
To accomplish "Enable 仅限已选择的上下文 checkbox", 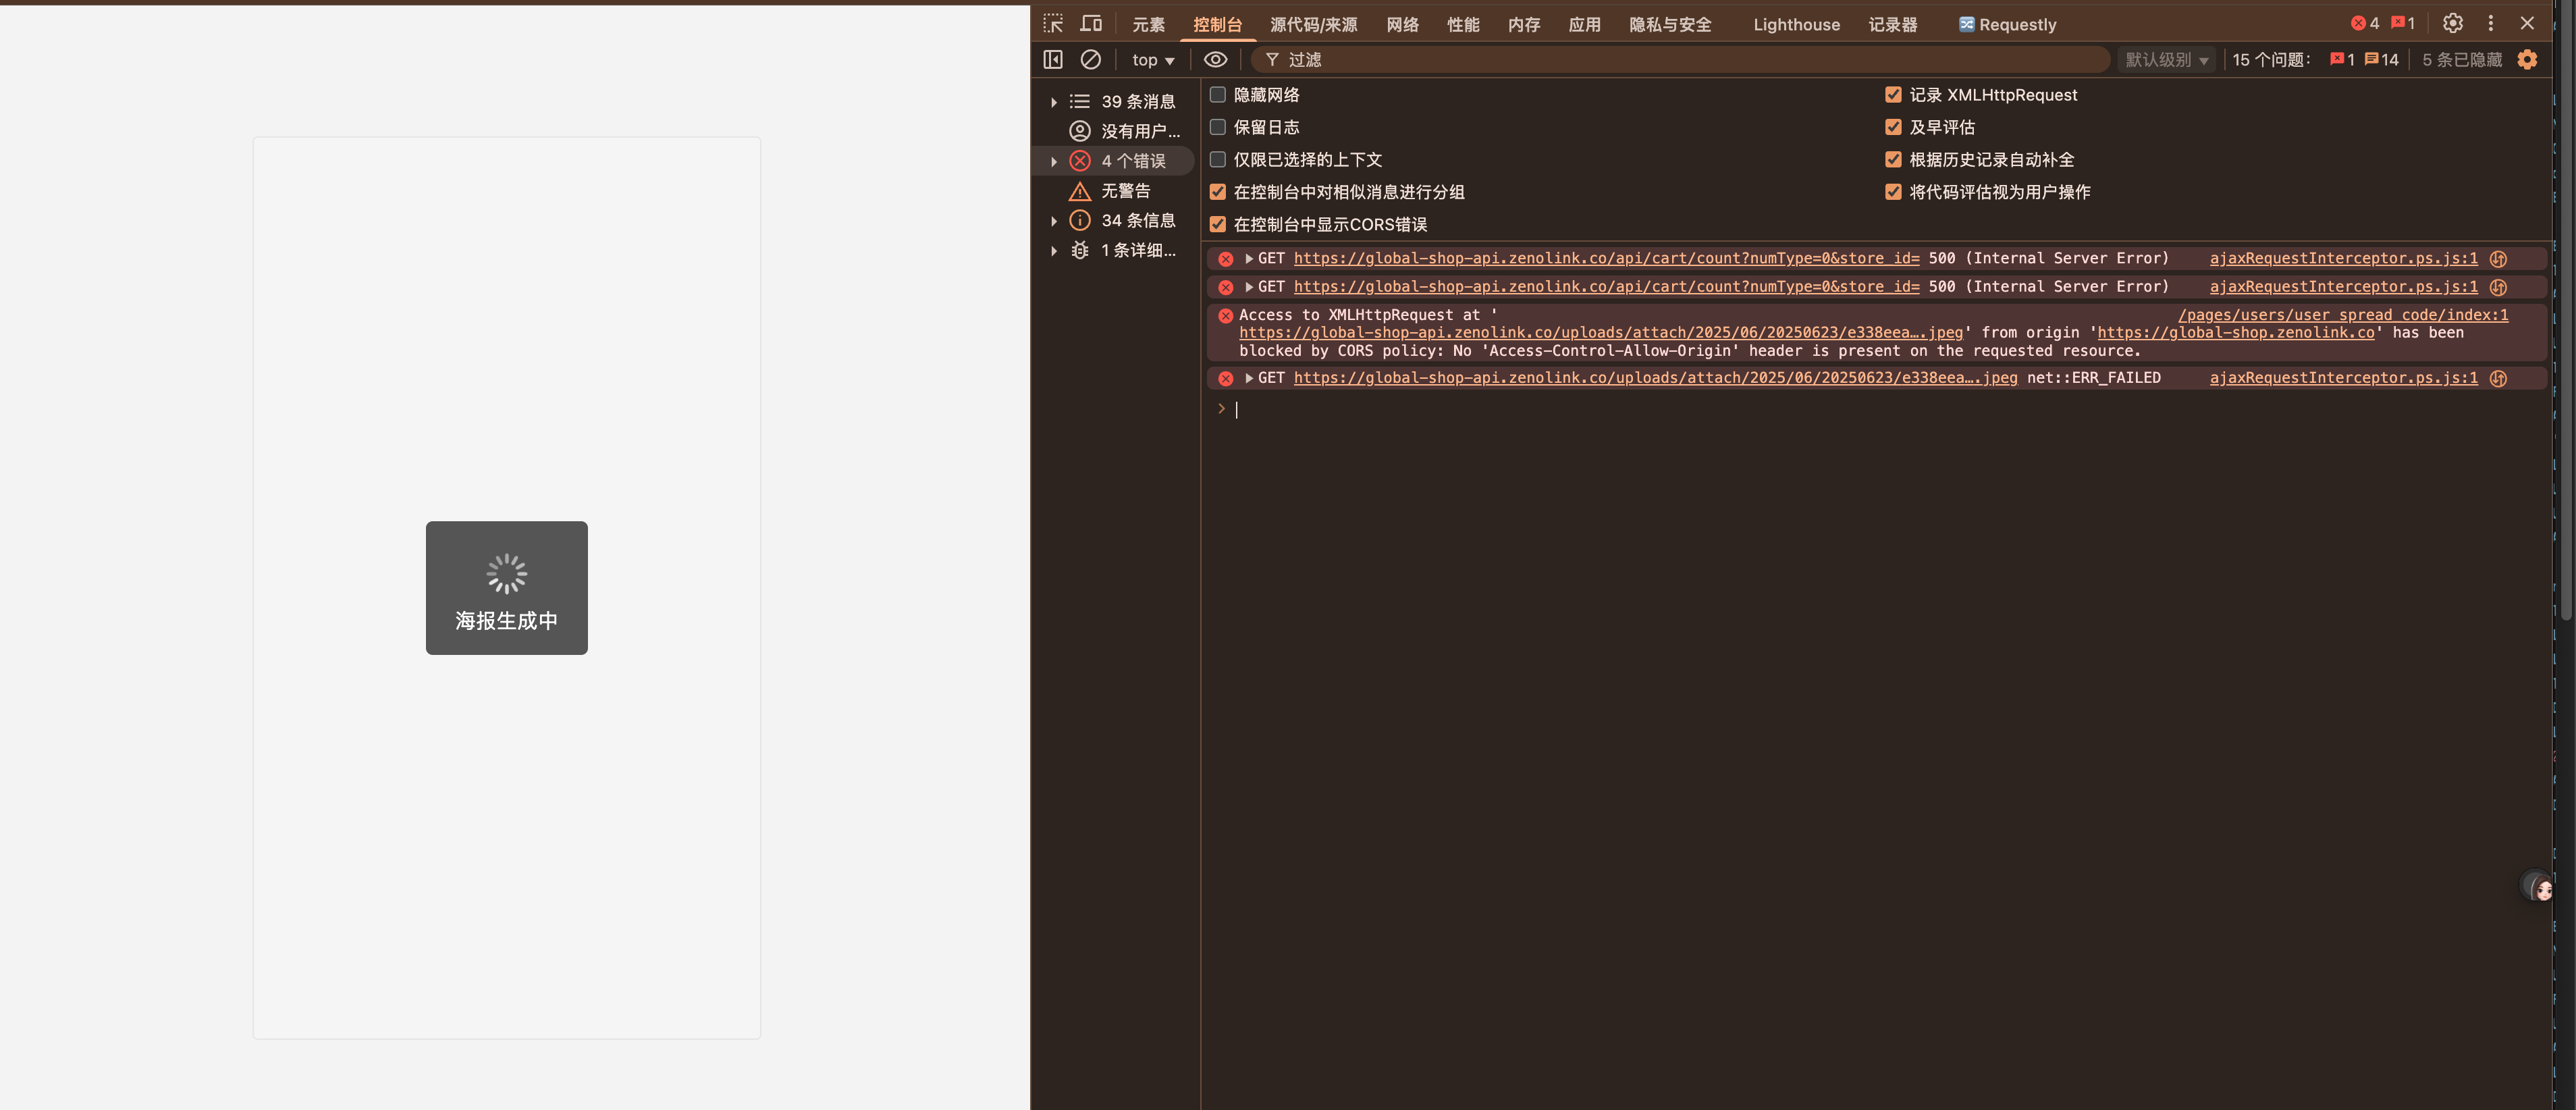I will pos(1218,160).
